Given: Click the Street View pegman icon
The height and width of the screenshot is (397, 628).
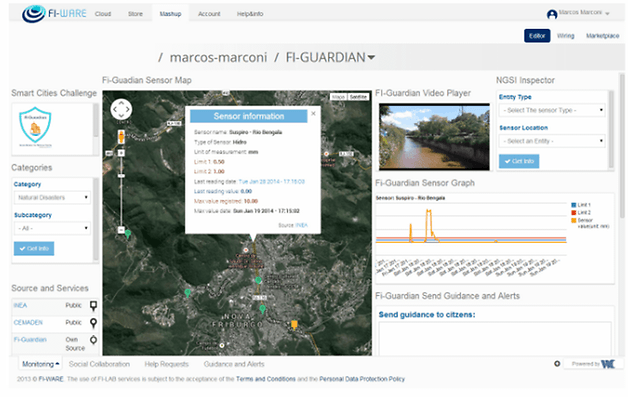Looking at the screenshot, I should pyautogui.click(x=121, y=136).
